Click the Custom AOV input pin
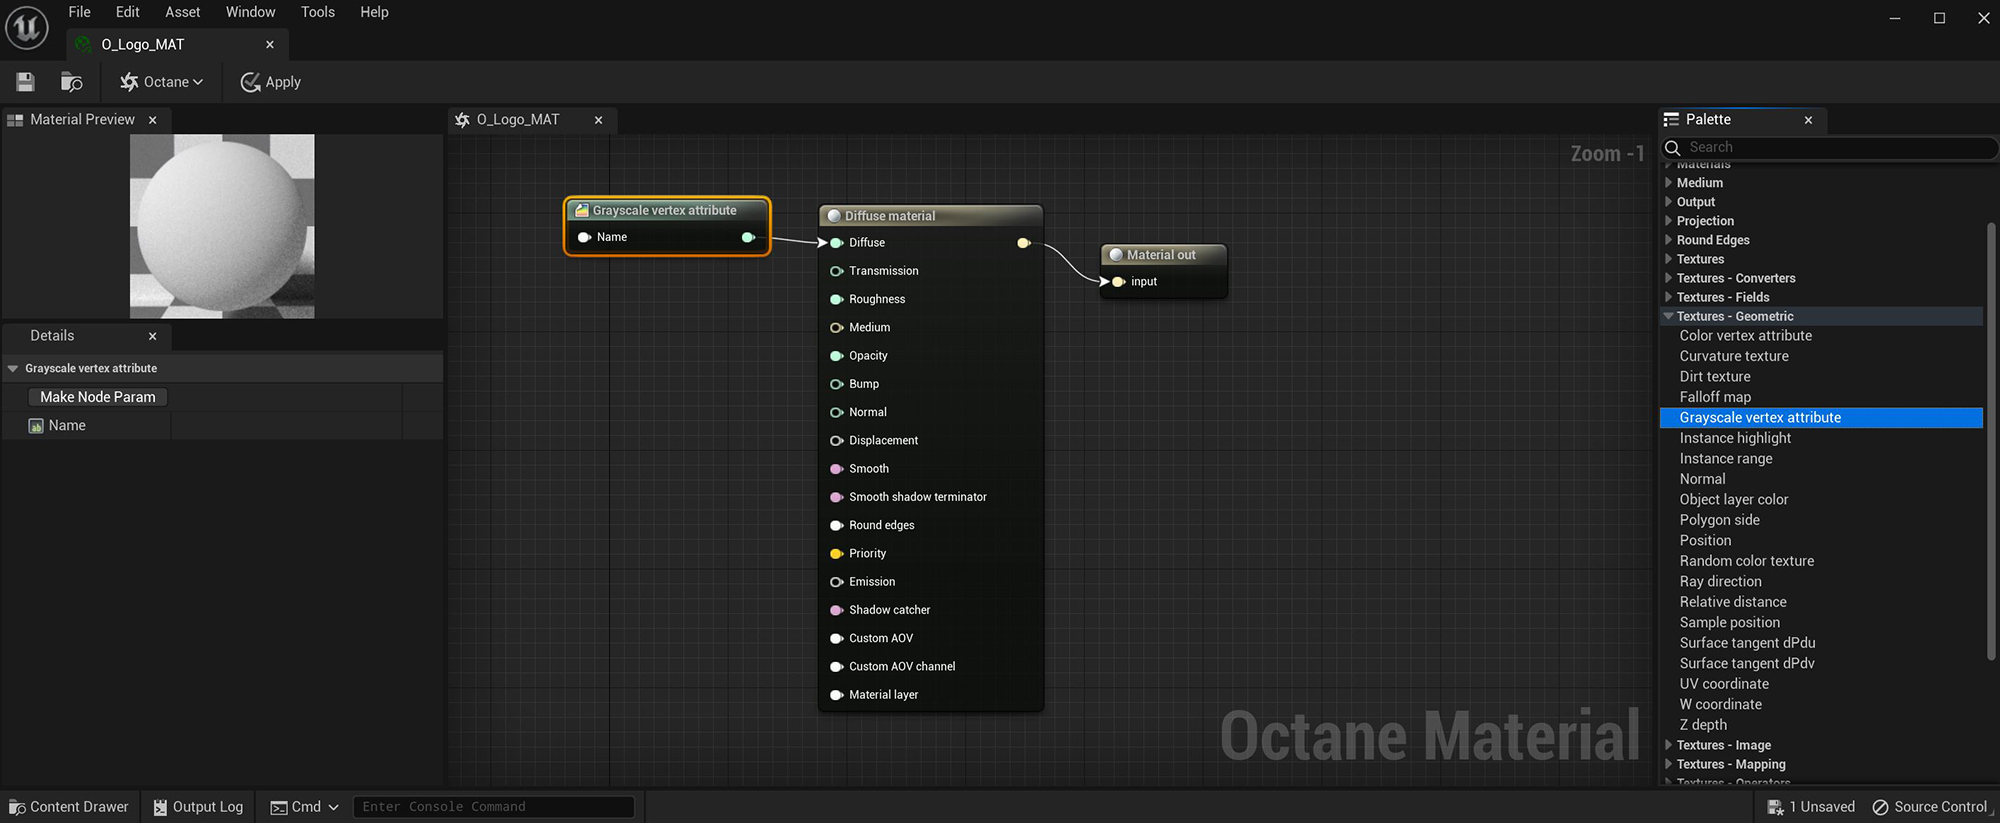The height and width of the screenshot is (823, 2000). (837, 638)
